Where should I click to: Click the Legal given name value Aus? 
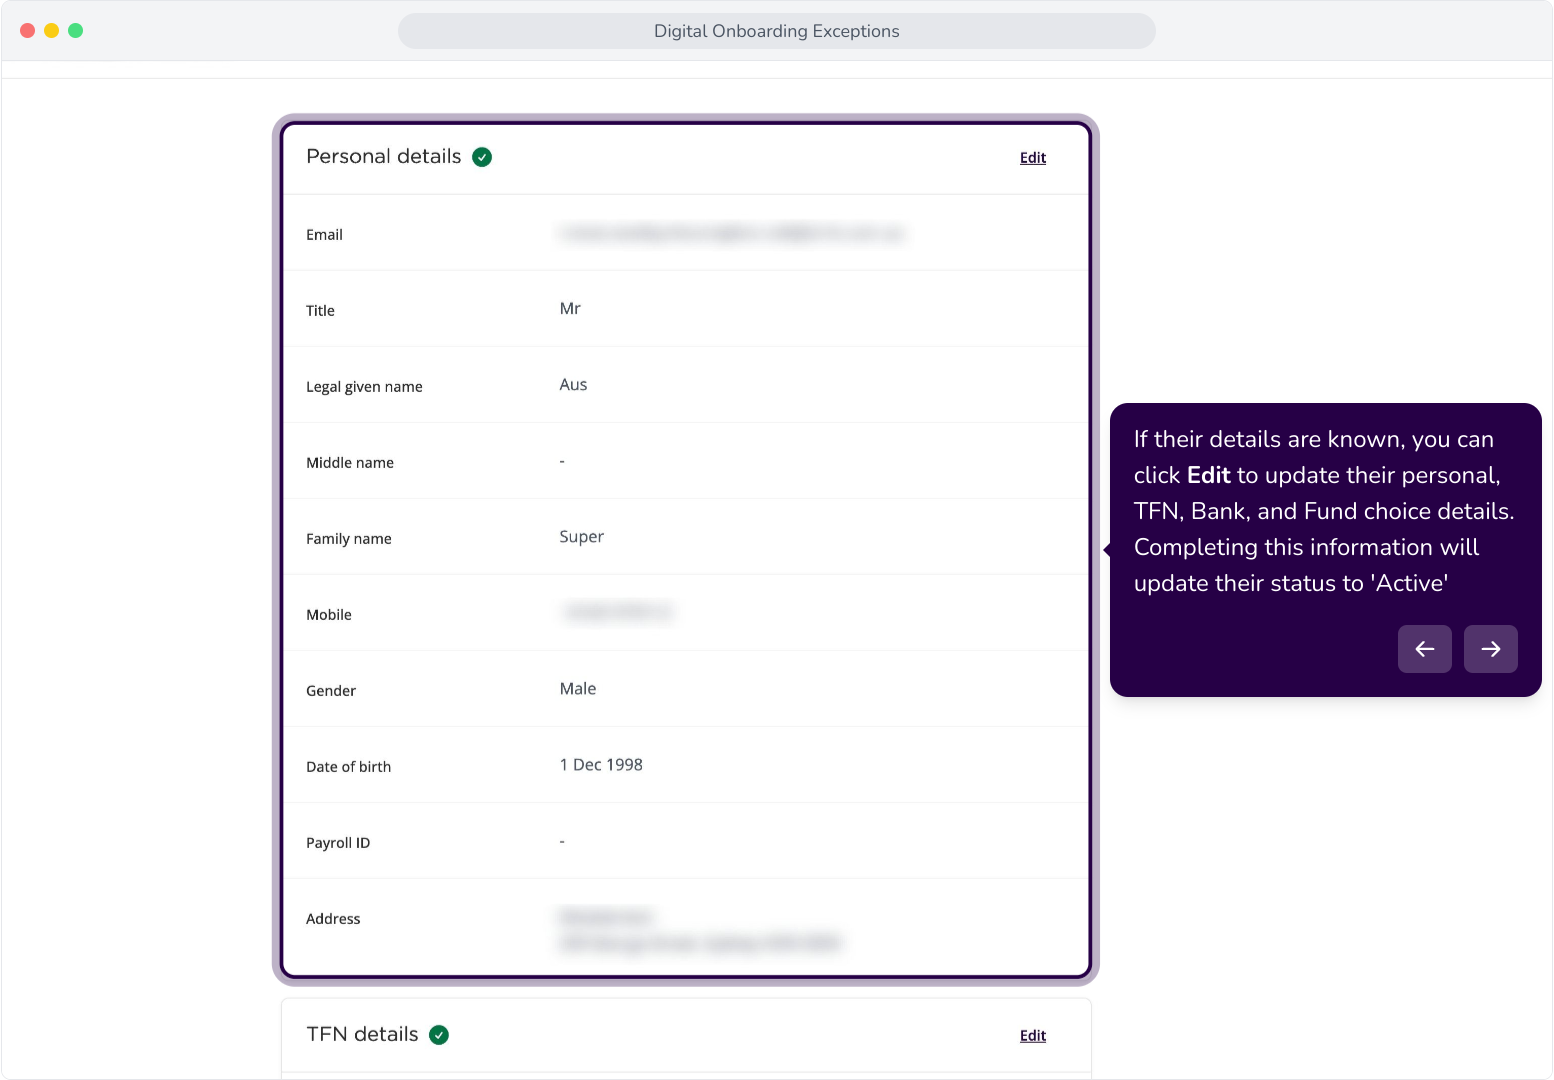coord(573,385)
